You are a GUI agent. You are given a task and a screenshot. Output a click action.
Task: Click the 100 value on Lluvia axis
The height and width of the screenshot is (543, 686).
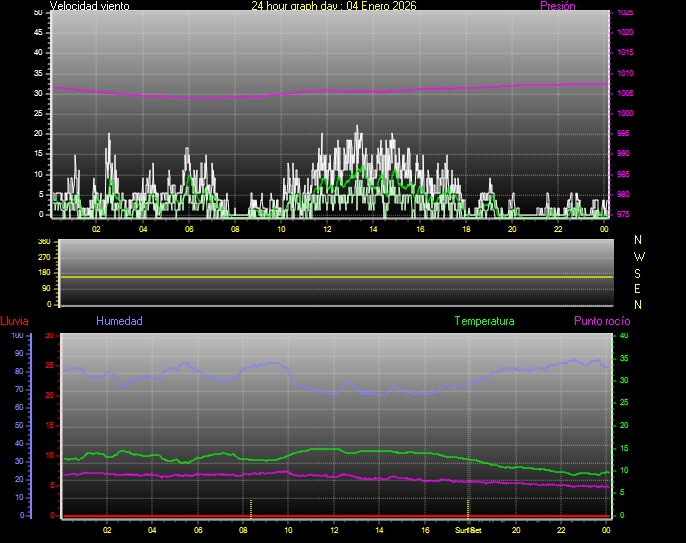[17, 336]
